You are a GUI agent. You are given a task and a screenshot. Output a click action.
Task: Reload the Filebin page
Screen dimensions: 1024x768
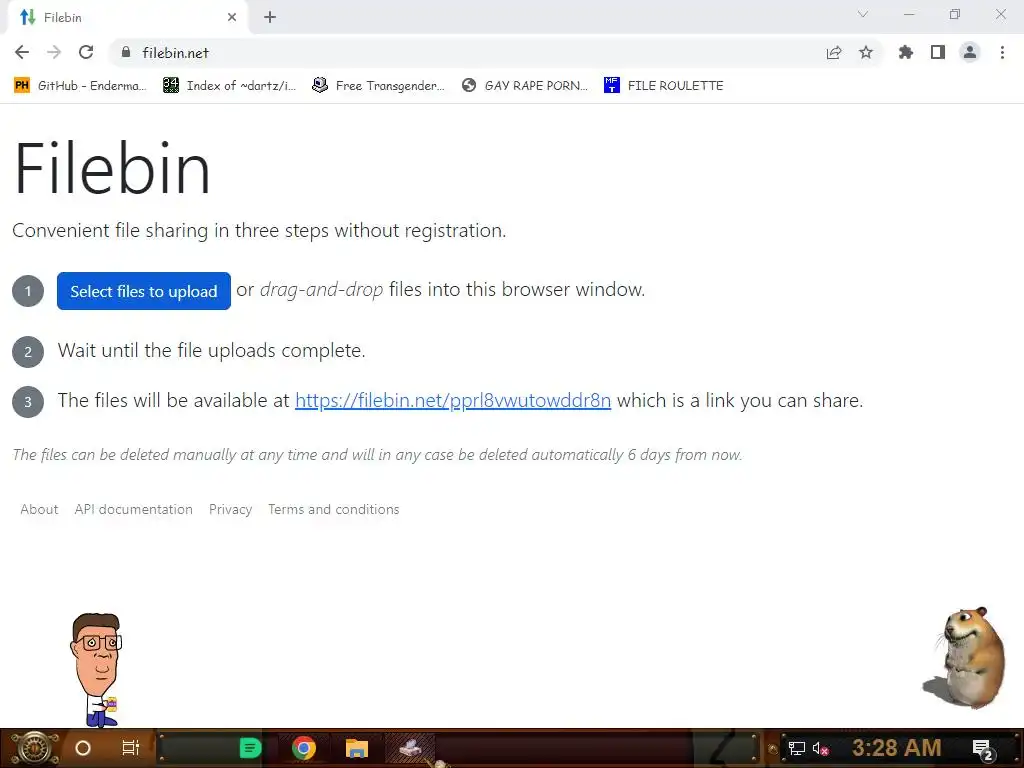coord(86,52)
